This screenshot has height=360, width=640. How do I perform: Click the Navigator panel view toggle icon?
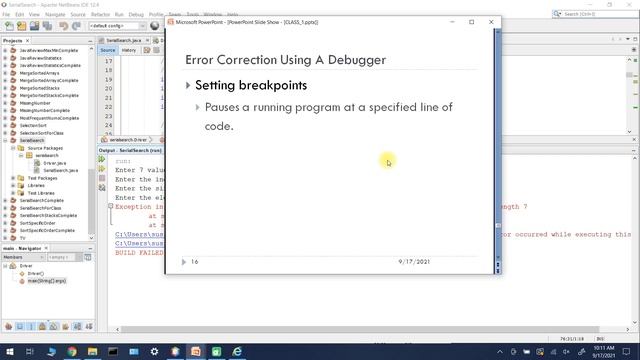[88, 257]
